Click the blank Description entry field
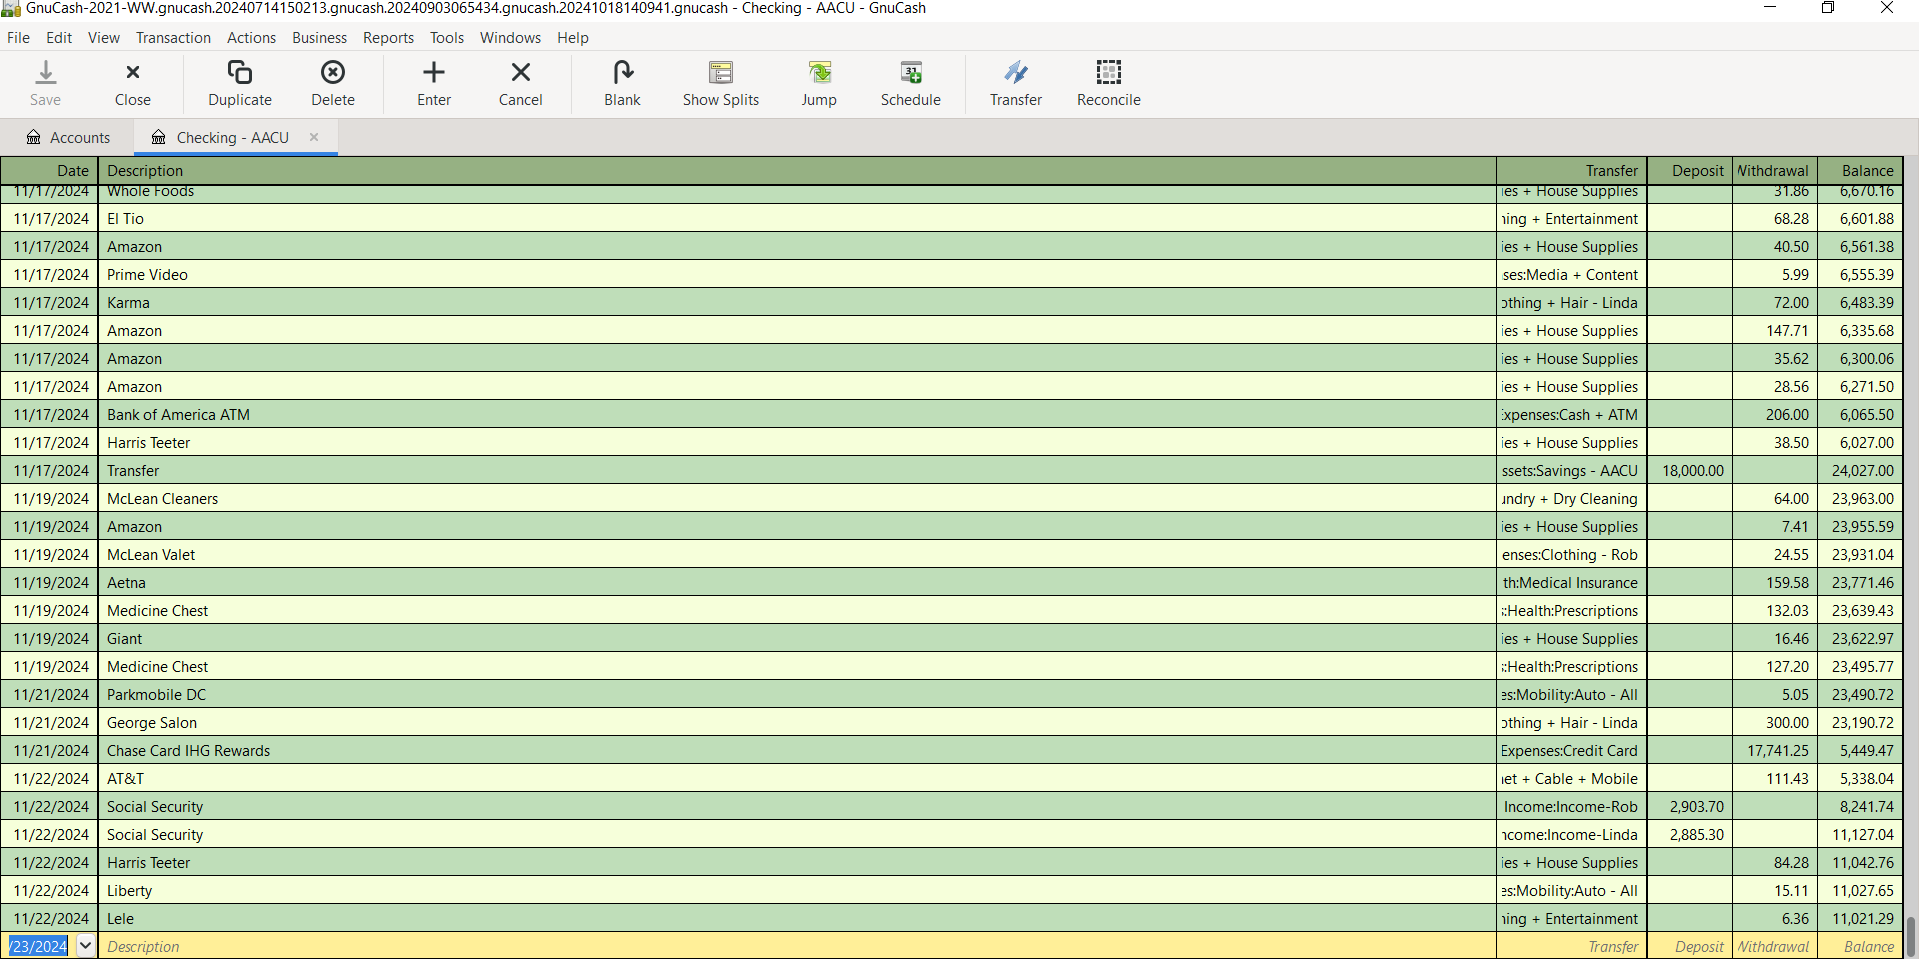This screenshot has height=959, width=1919. tap(797, 946)
